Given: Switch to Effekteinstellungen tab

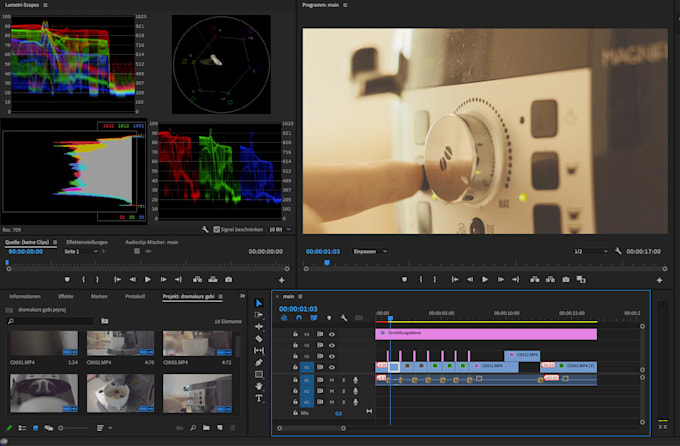Looking at the screenshot, I should tap(87, 242).
